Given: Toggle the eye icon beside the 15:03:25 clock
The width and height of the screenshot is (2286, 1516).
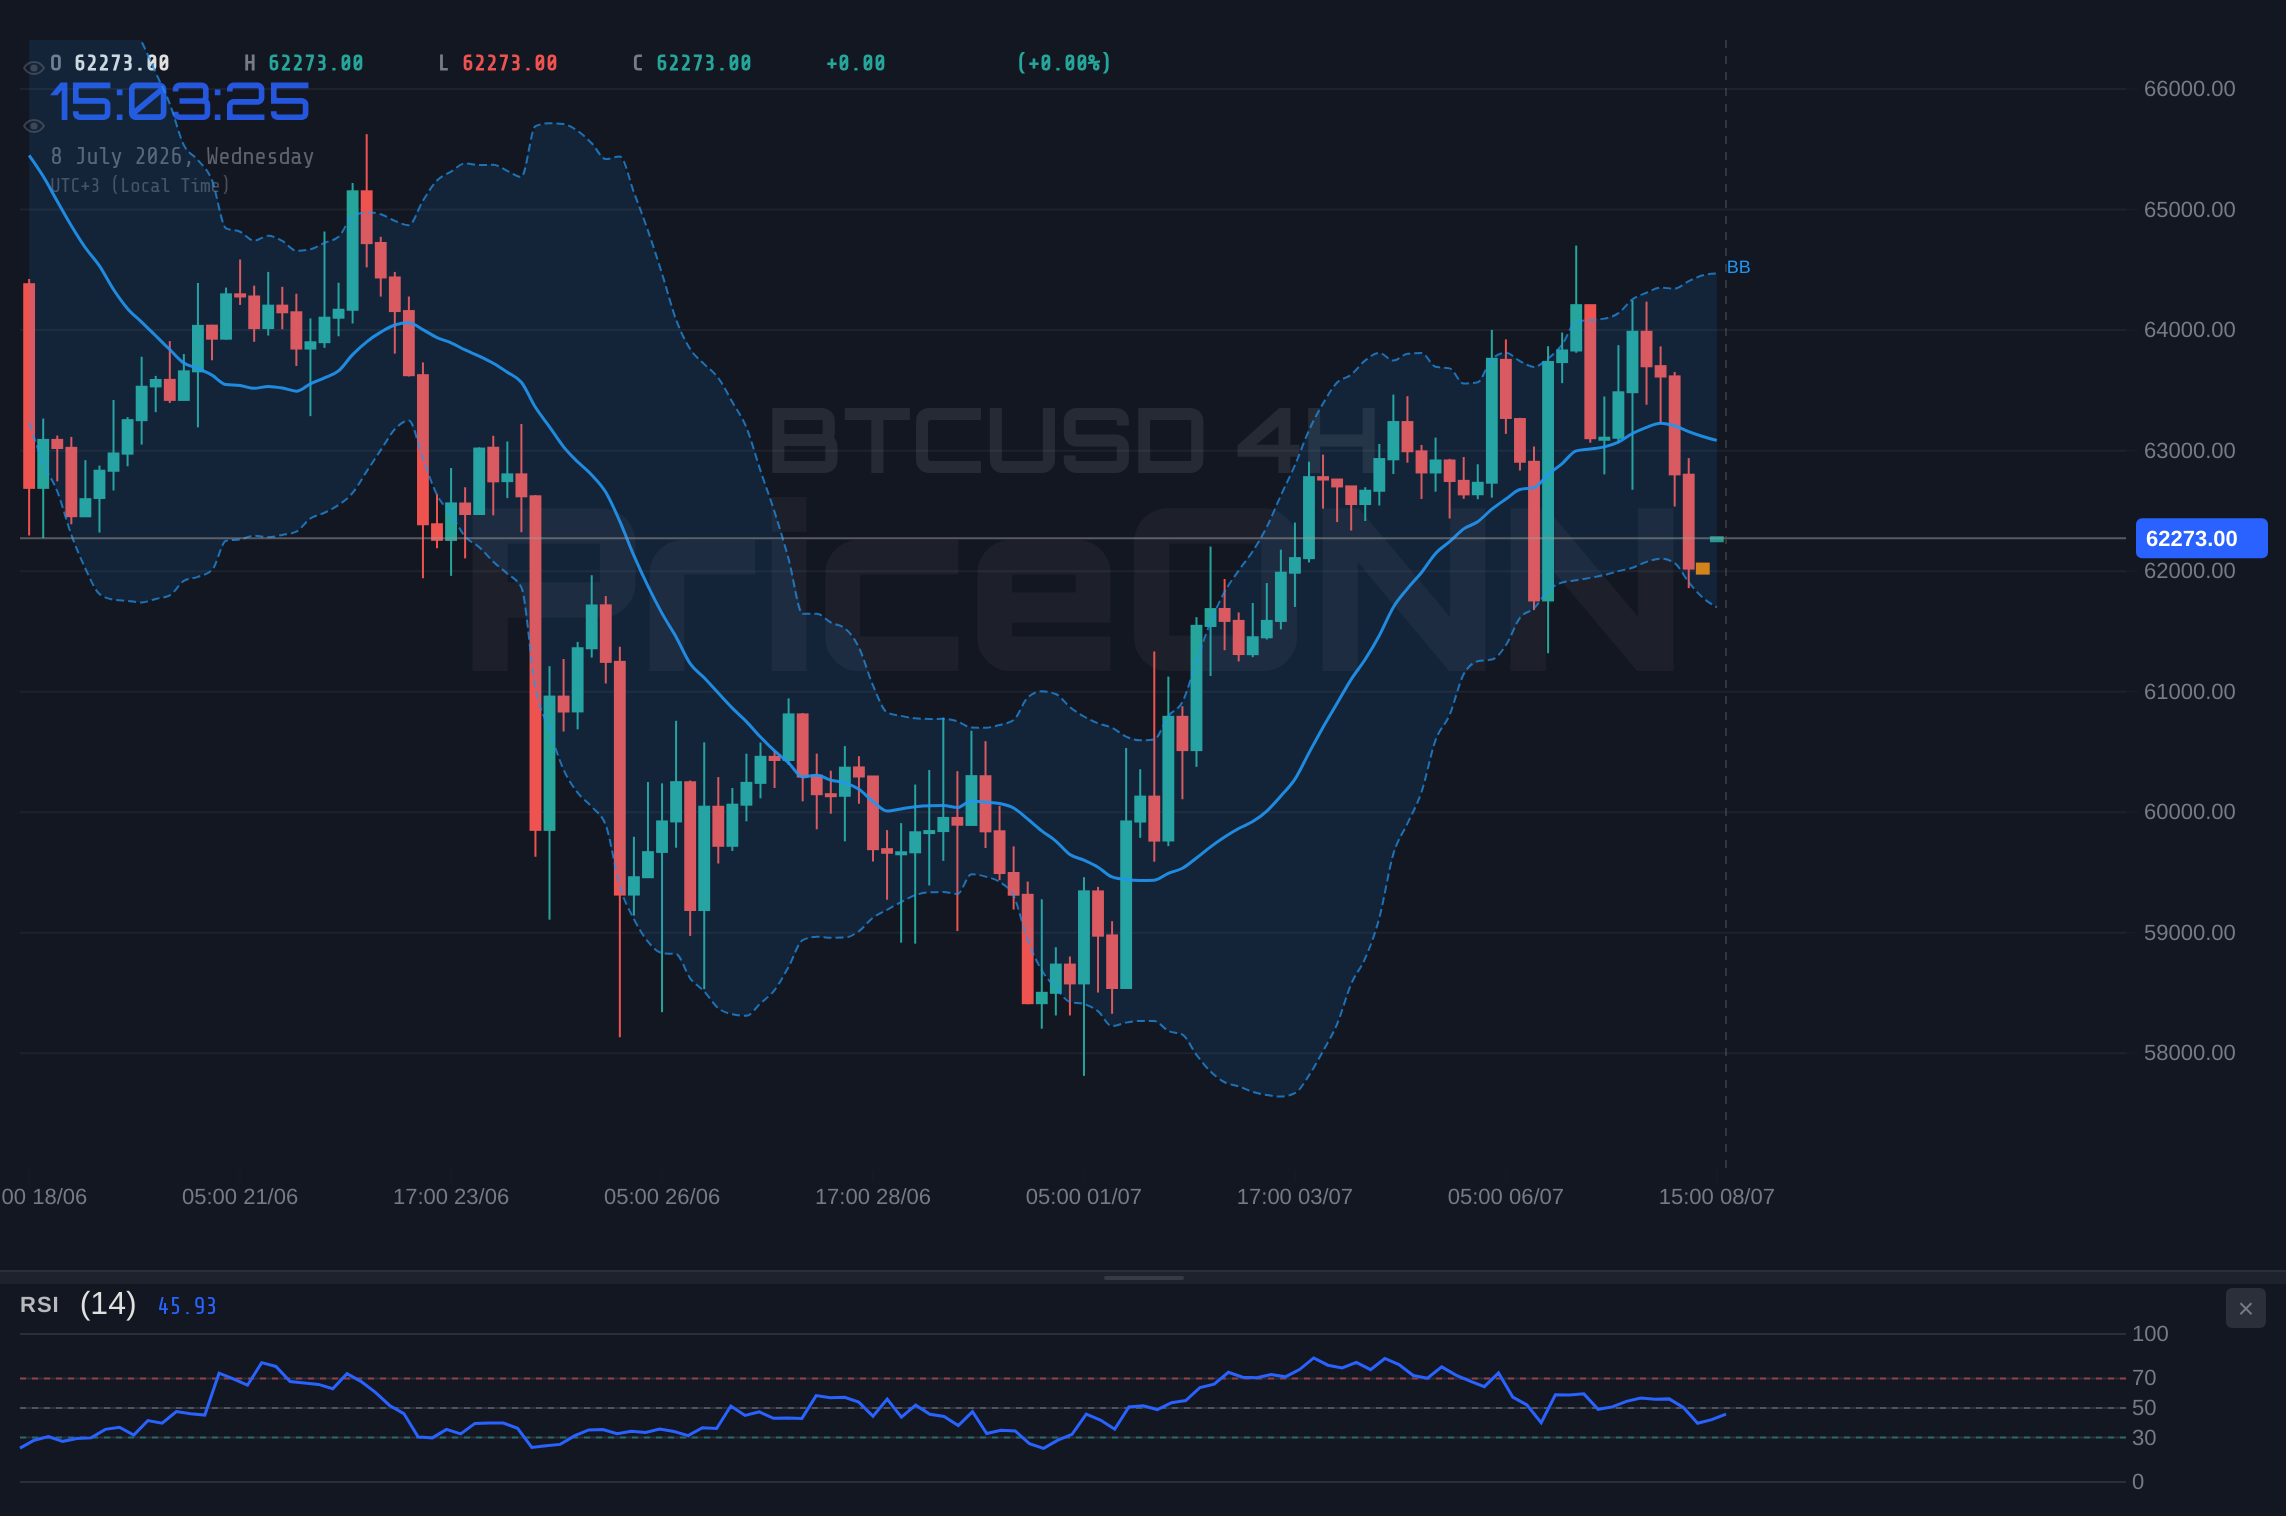Looking at the screenshot, I should click(33, 126).
